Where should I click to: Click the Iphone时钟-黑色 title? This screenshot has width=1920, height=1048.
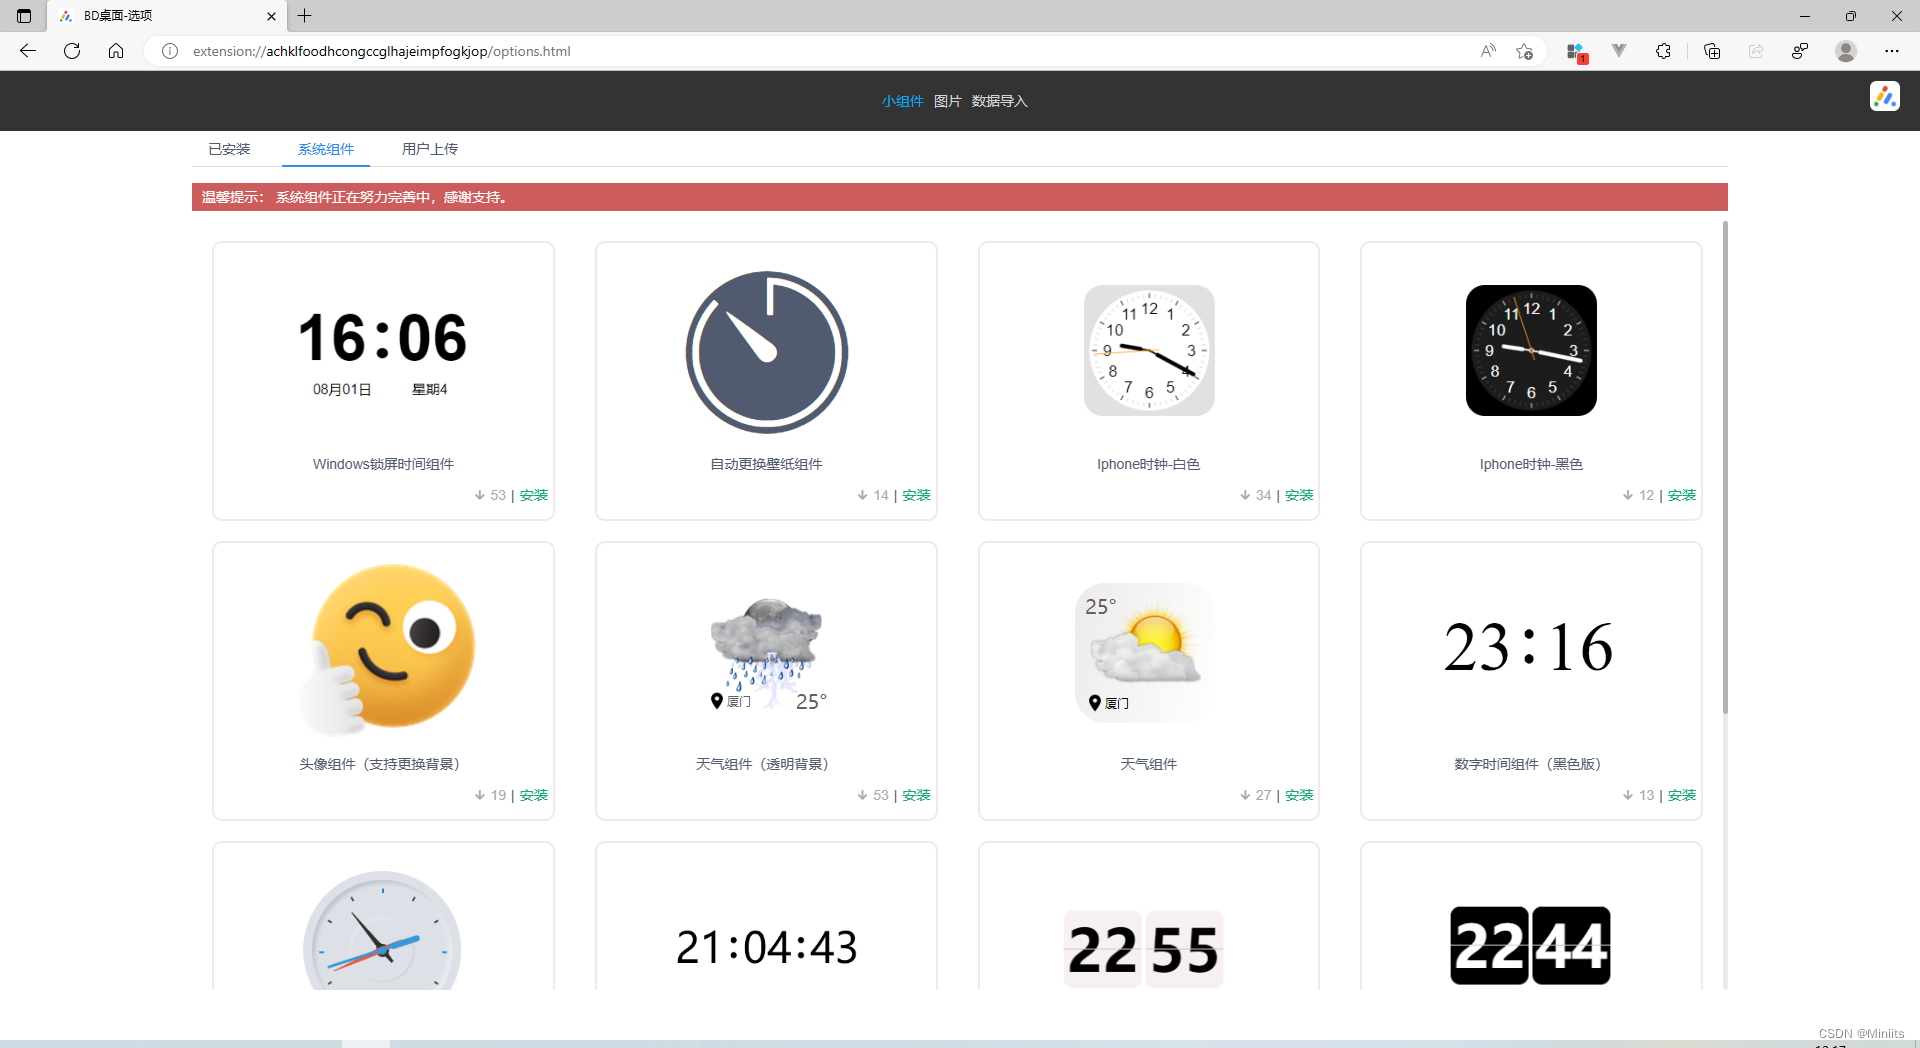tap(1531, 464)
